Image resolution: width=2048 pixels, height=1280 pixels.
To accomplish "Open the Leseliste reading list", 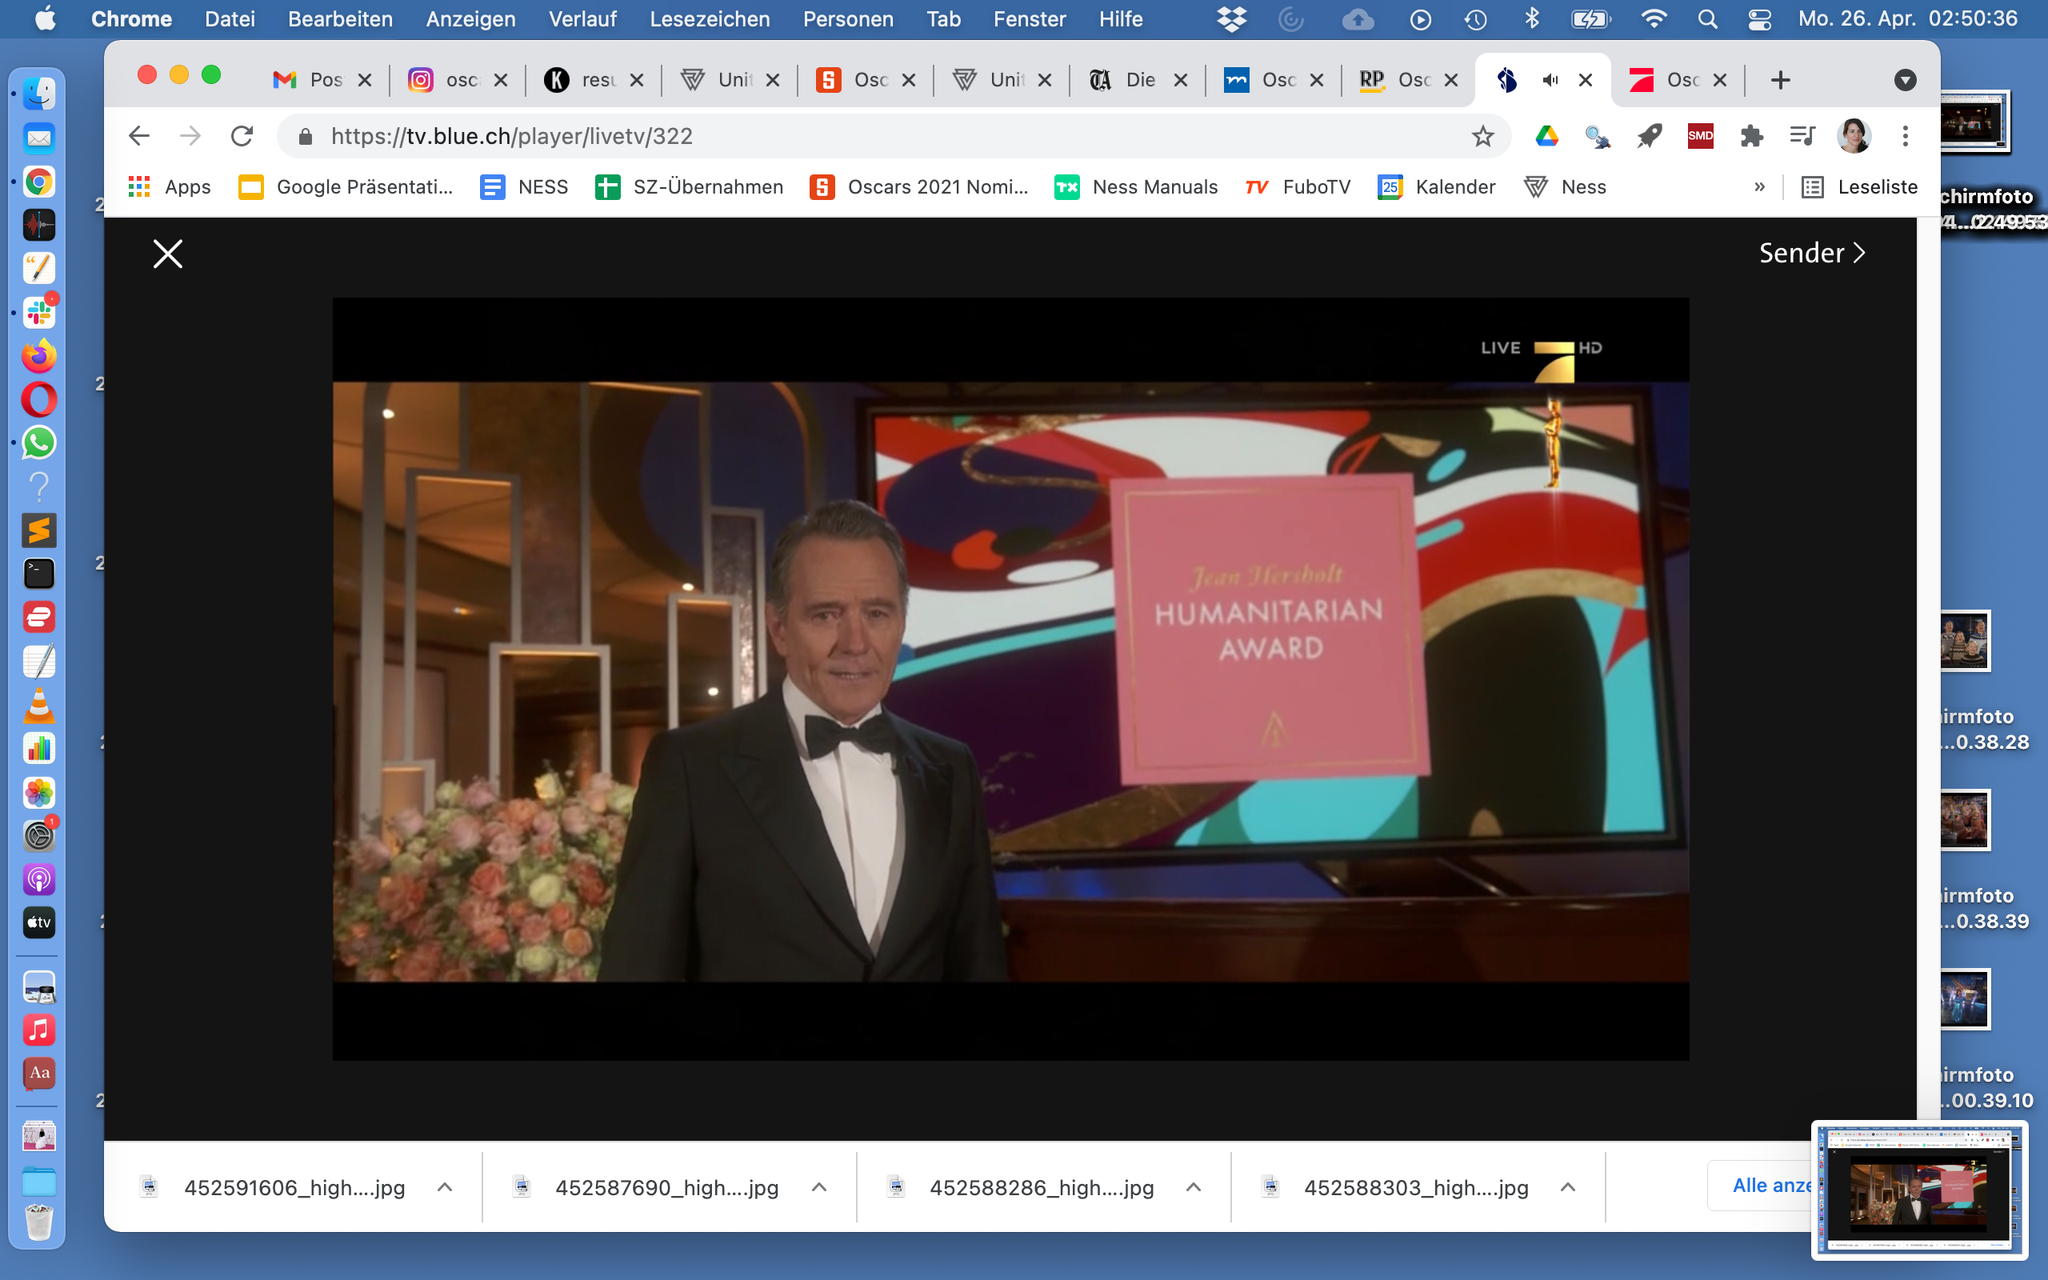I will pos(1860,187).
